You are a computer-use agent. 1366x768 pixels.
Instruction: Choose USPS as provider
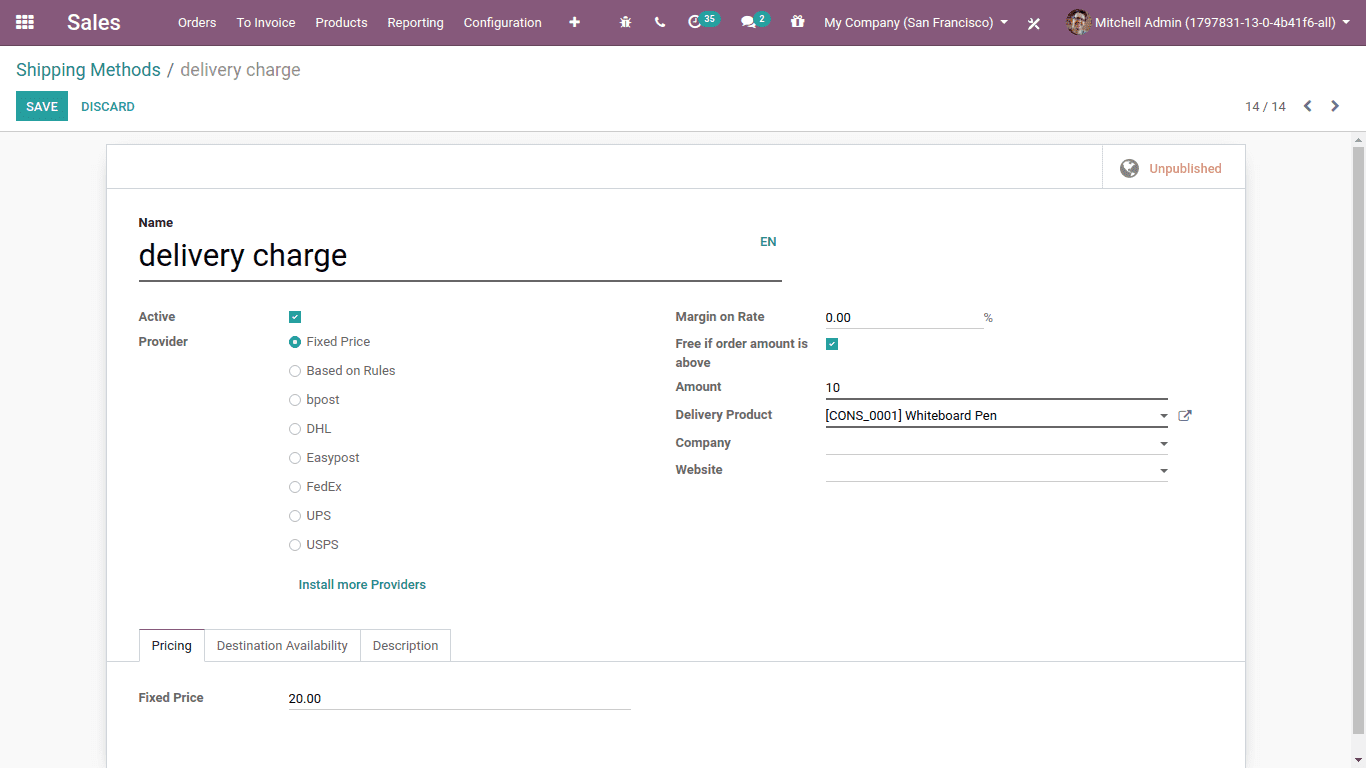[295, 545]
